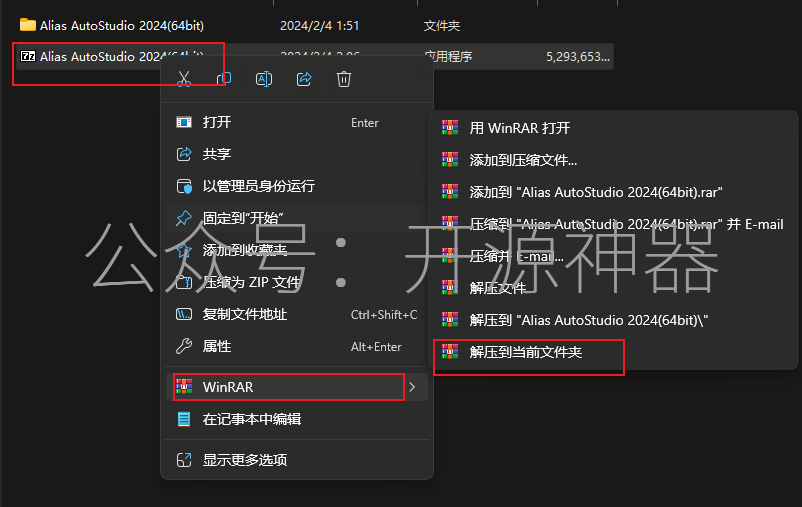
Task: Click the copy path icon
Action: 184,314
